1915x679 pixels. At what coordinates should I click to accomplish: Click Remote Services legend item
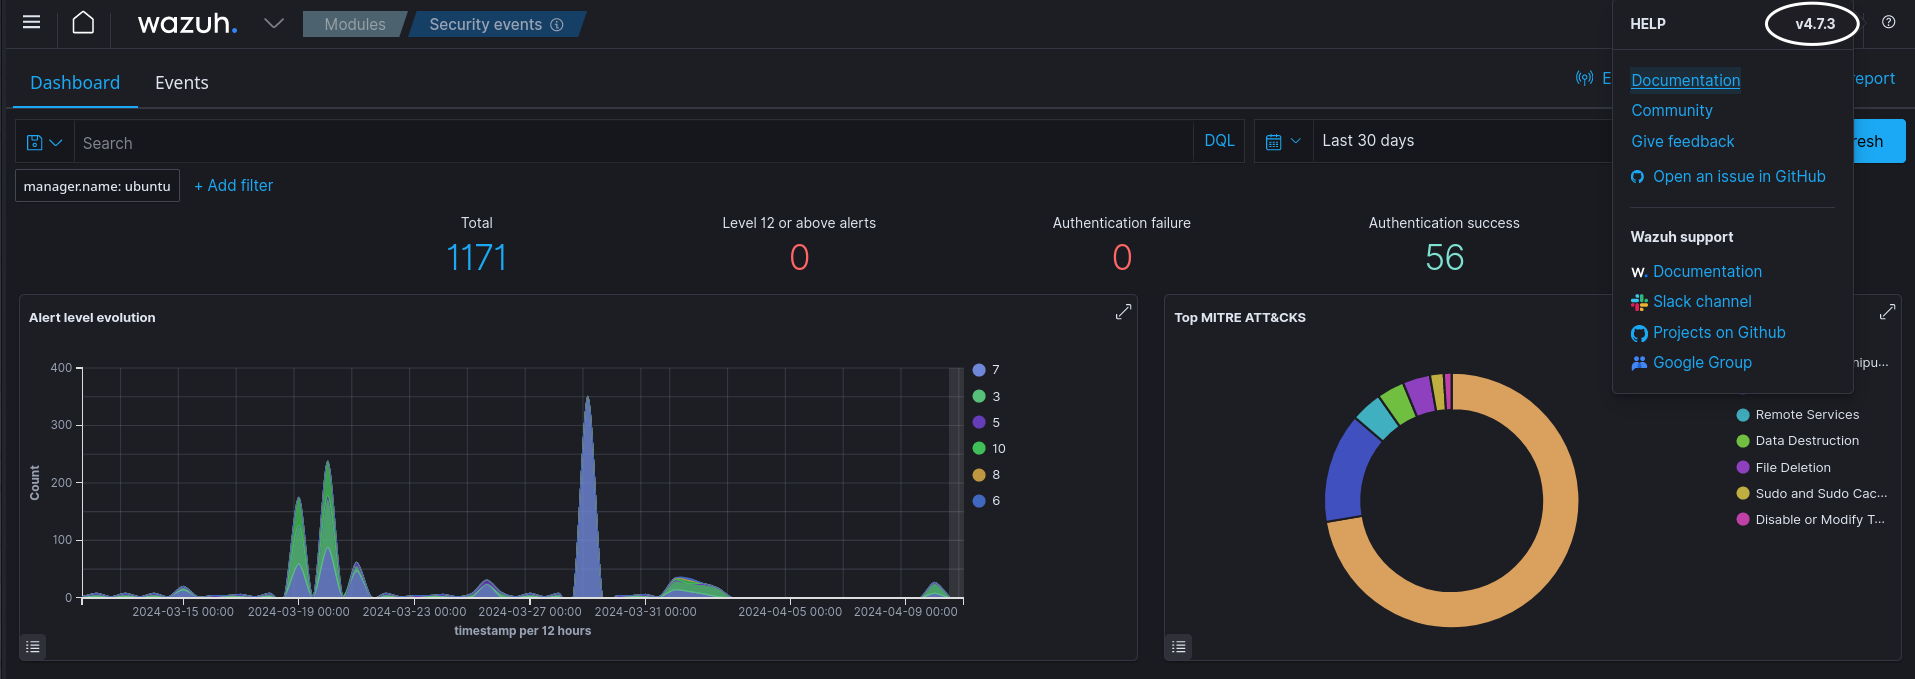click(1798, 415)
